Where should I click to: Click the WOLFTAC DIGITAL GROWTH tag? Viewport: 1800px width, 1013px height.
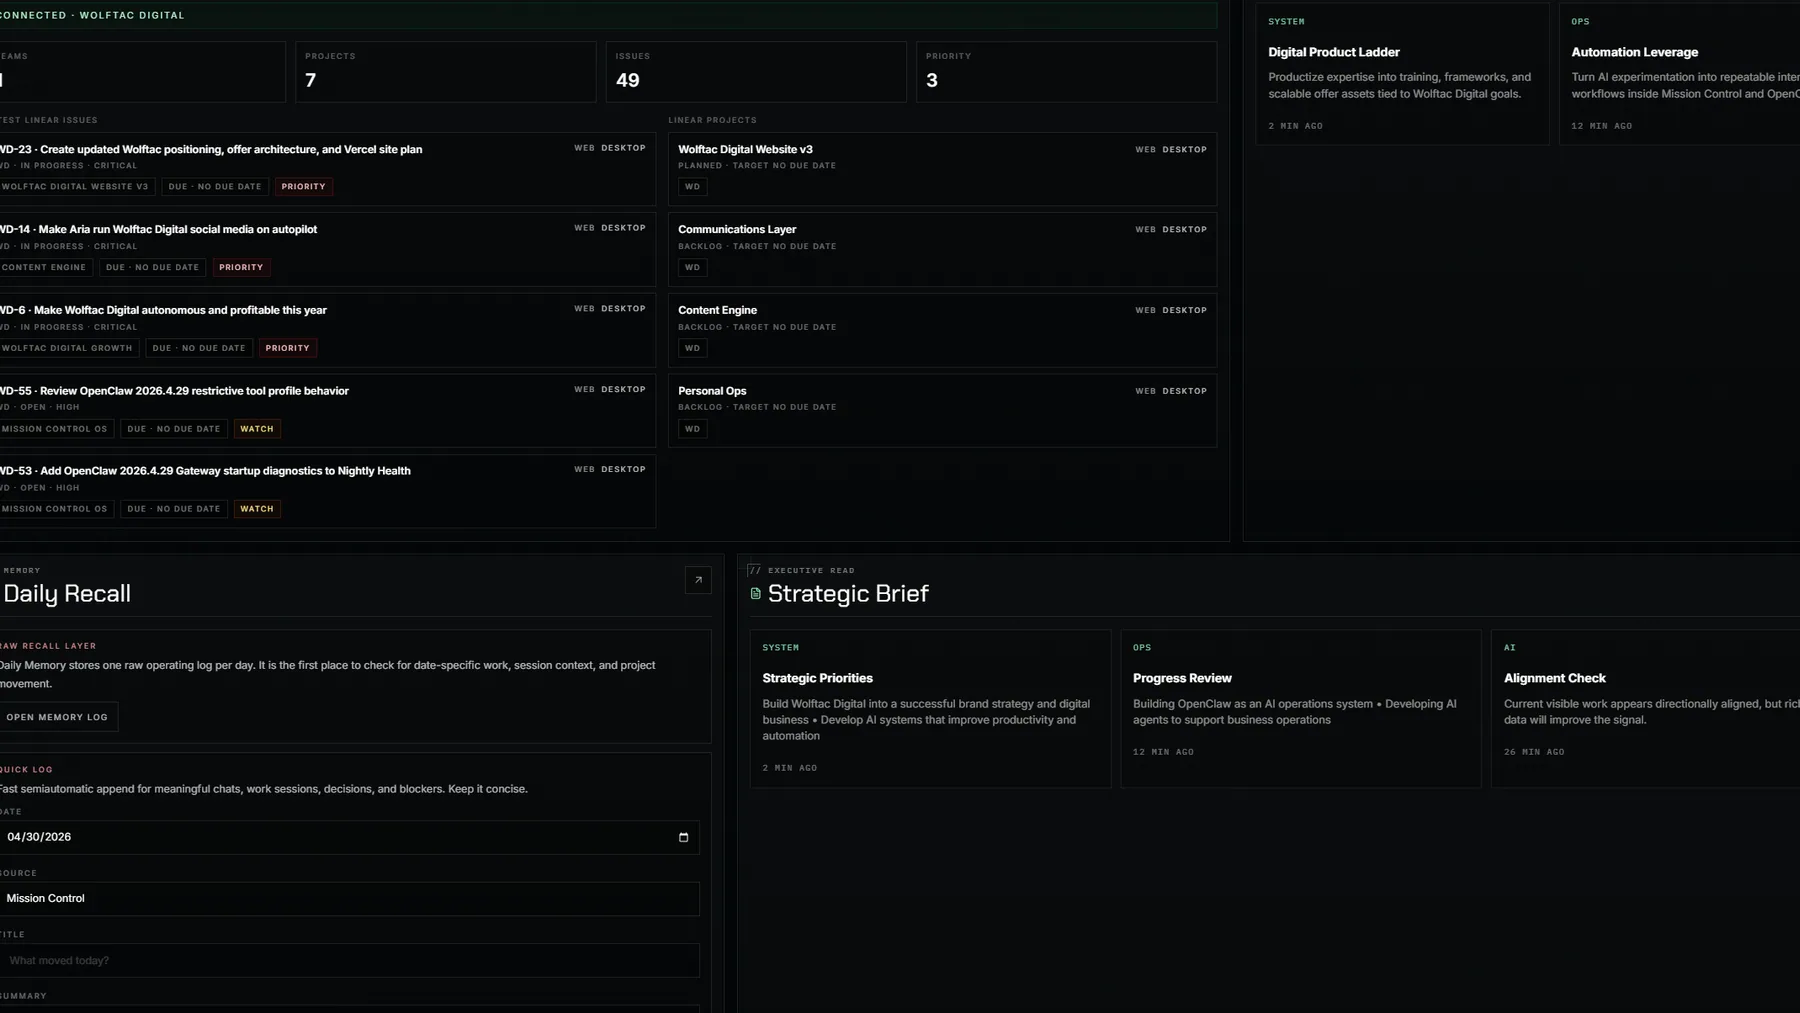pos(67,348)
